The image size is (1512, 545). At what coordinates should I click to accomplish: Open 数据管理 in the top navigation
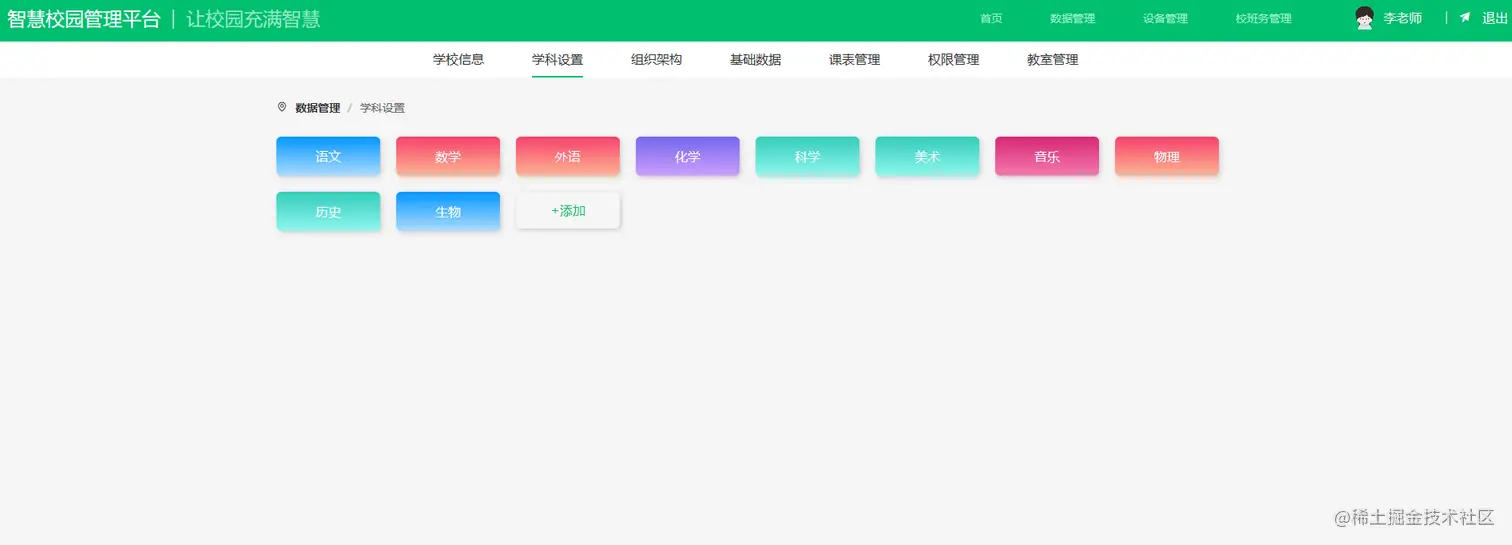[1072, 19]
